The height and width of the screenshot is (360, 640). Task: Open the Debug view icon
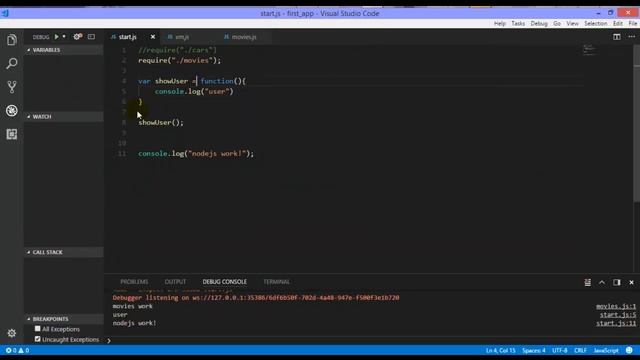click(x=12, y=110)
